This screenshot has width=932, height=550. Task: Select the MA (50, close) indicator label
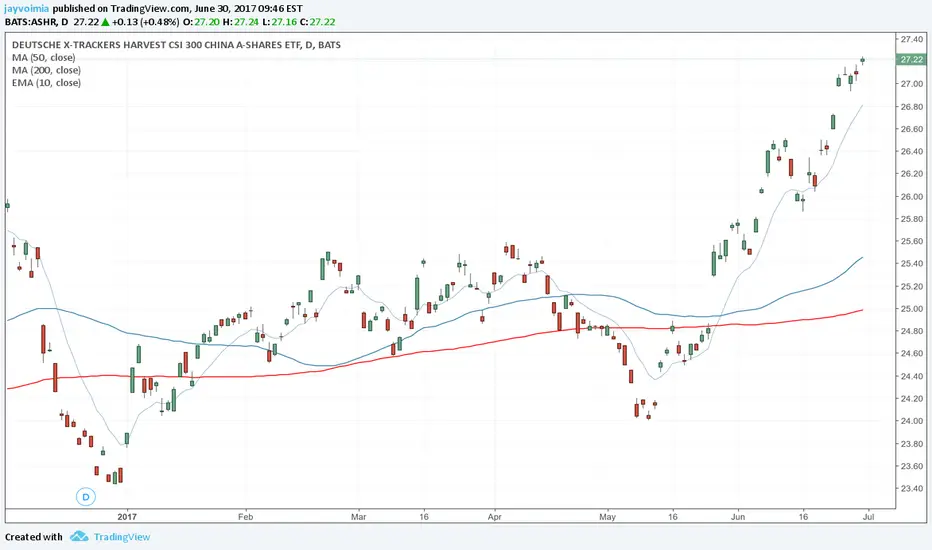(x=44, y=58)
